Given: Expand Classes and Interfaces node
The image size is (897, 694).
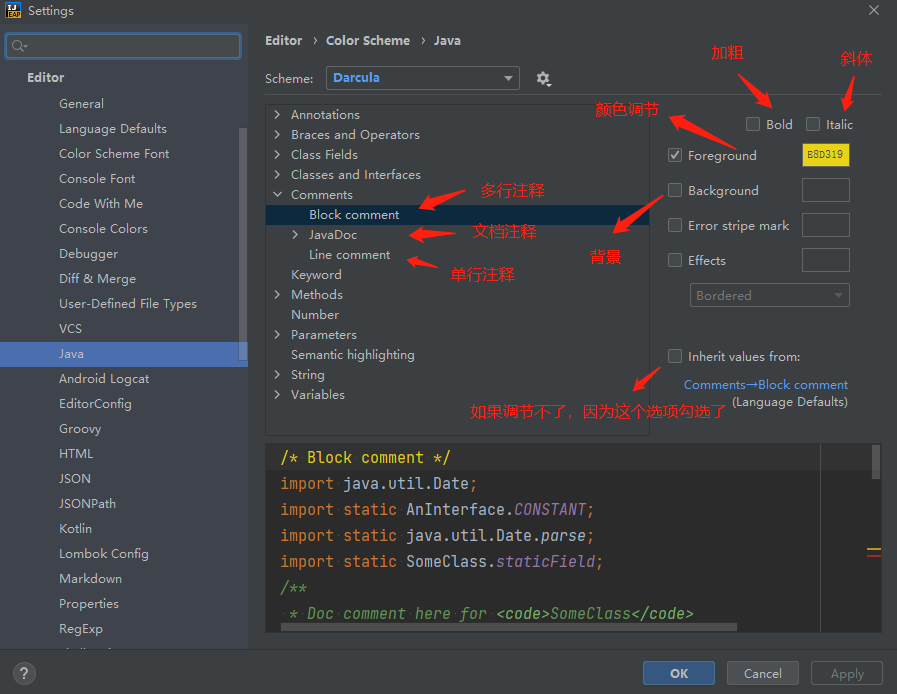Looking at the screenshot, I should coord(277,175).
